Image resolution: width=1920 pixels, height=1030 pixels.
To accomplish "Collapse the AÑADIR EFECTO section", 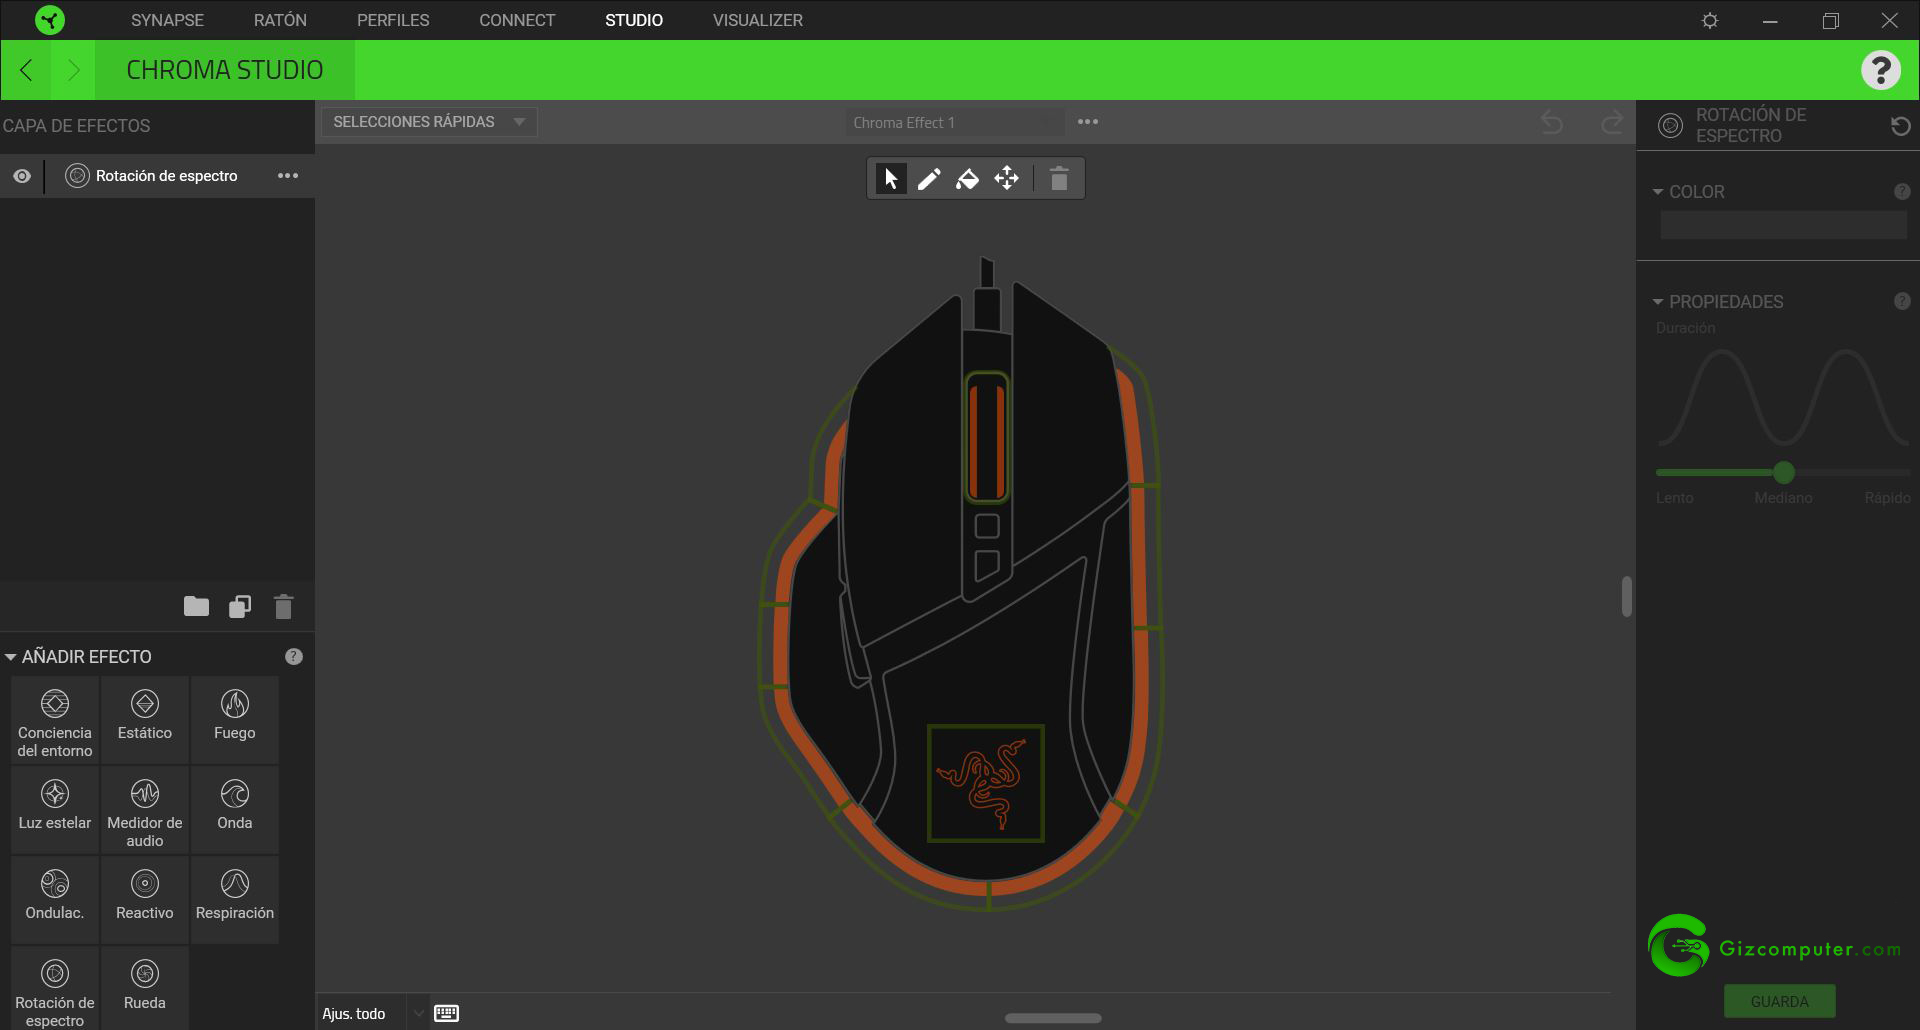I will (11, 657).
